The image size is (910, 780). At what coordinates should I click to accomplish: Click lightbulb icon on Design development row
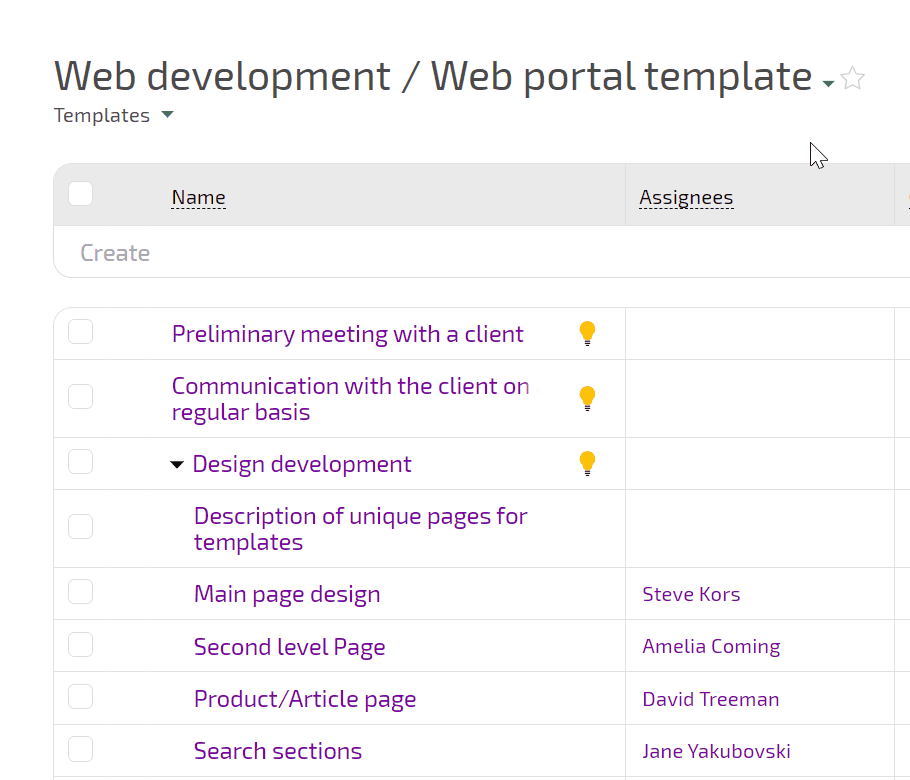point(587,464)
